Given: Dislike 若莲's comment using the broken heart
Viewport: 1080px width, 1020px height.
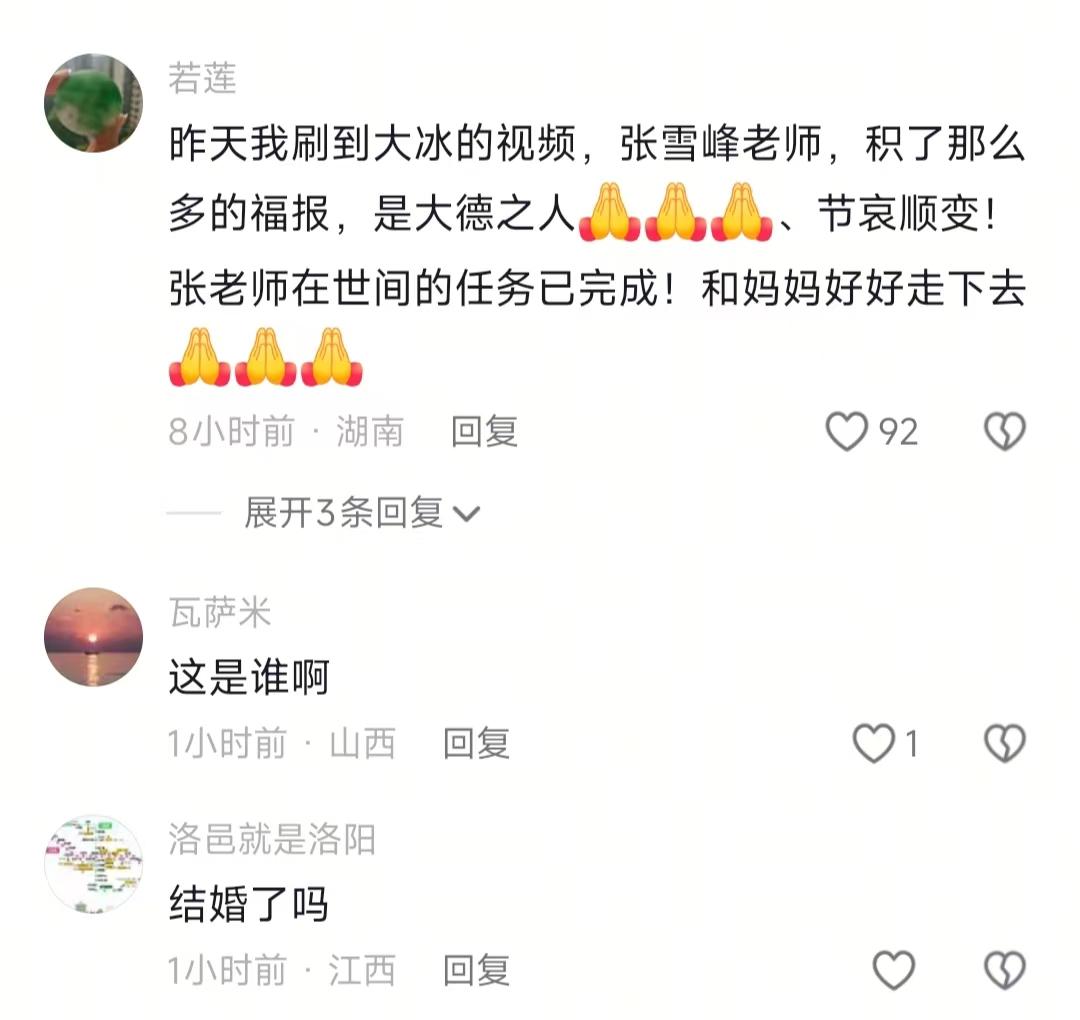Looking at the screenshot, I should tap(1005, 431).
